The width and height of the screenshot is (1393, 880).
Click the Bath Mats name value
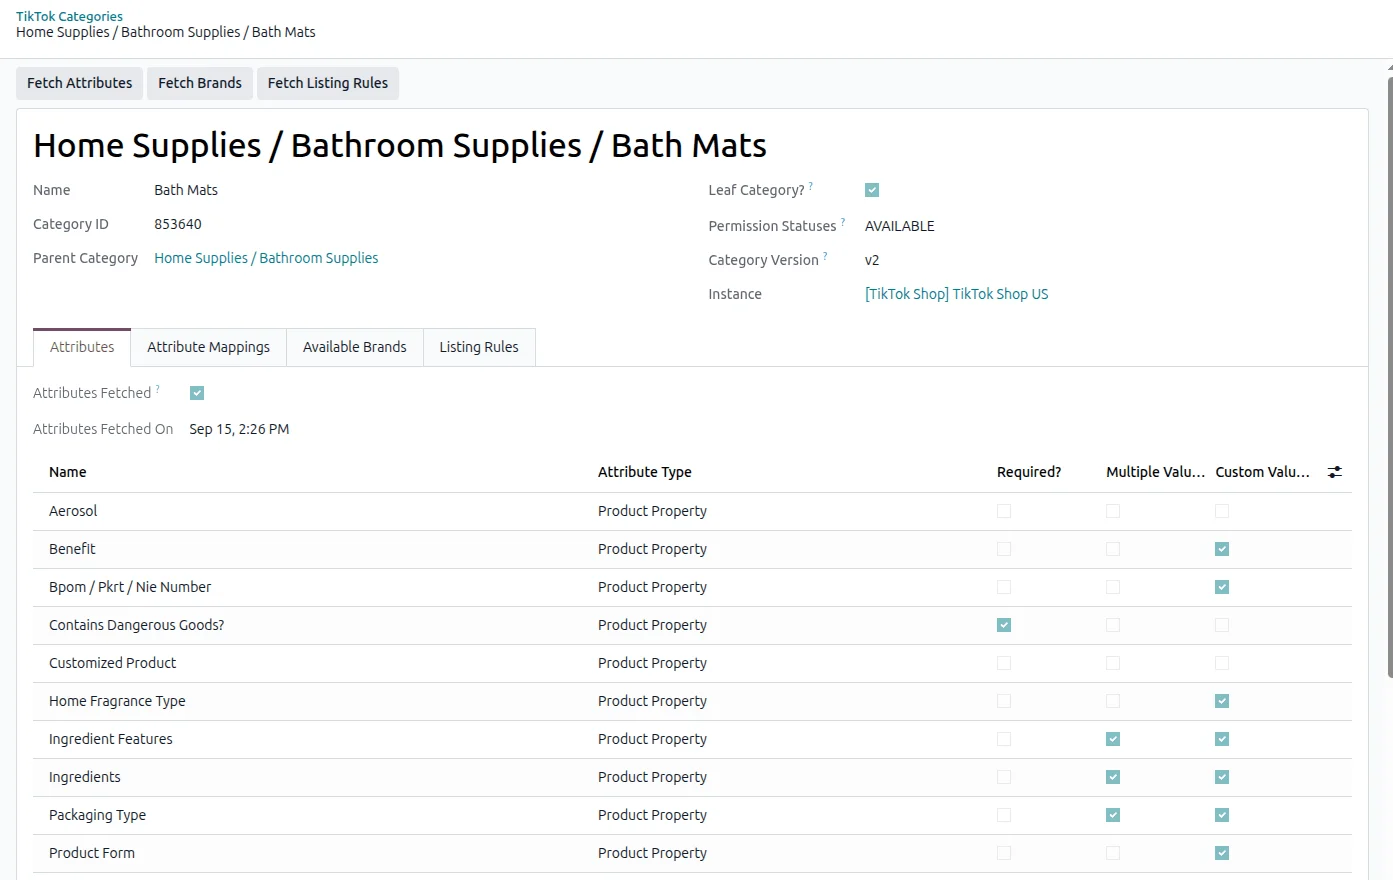click(x=186, y=190)
